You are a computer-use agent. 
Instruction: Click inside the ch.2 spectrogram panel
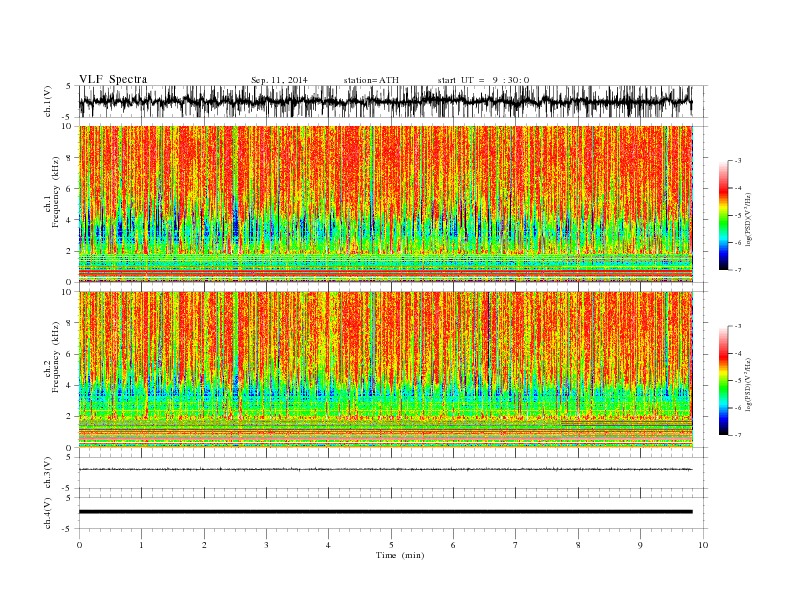click(x=385, y=370)
